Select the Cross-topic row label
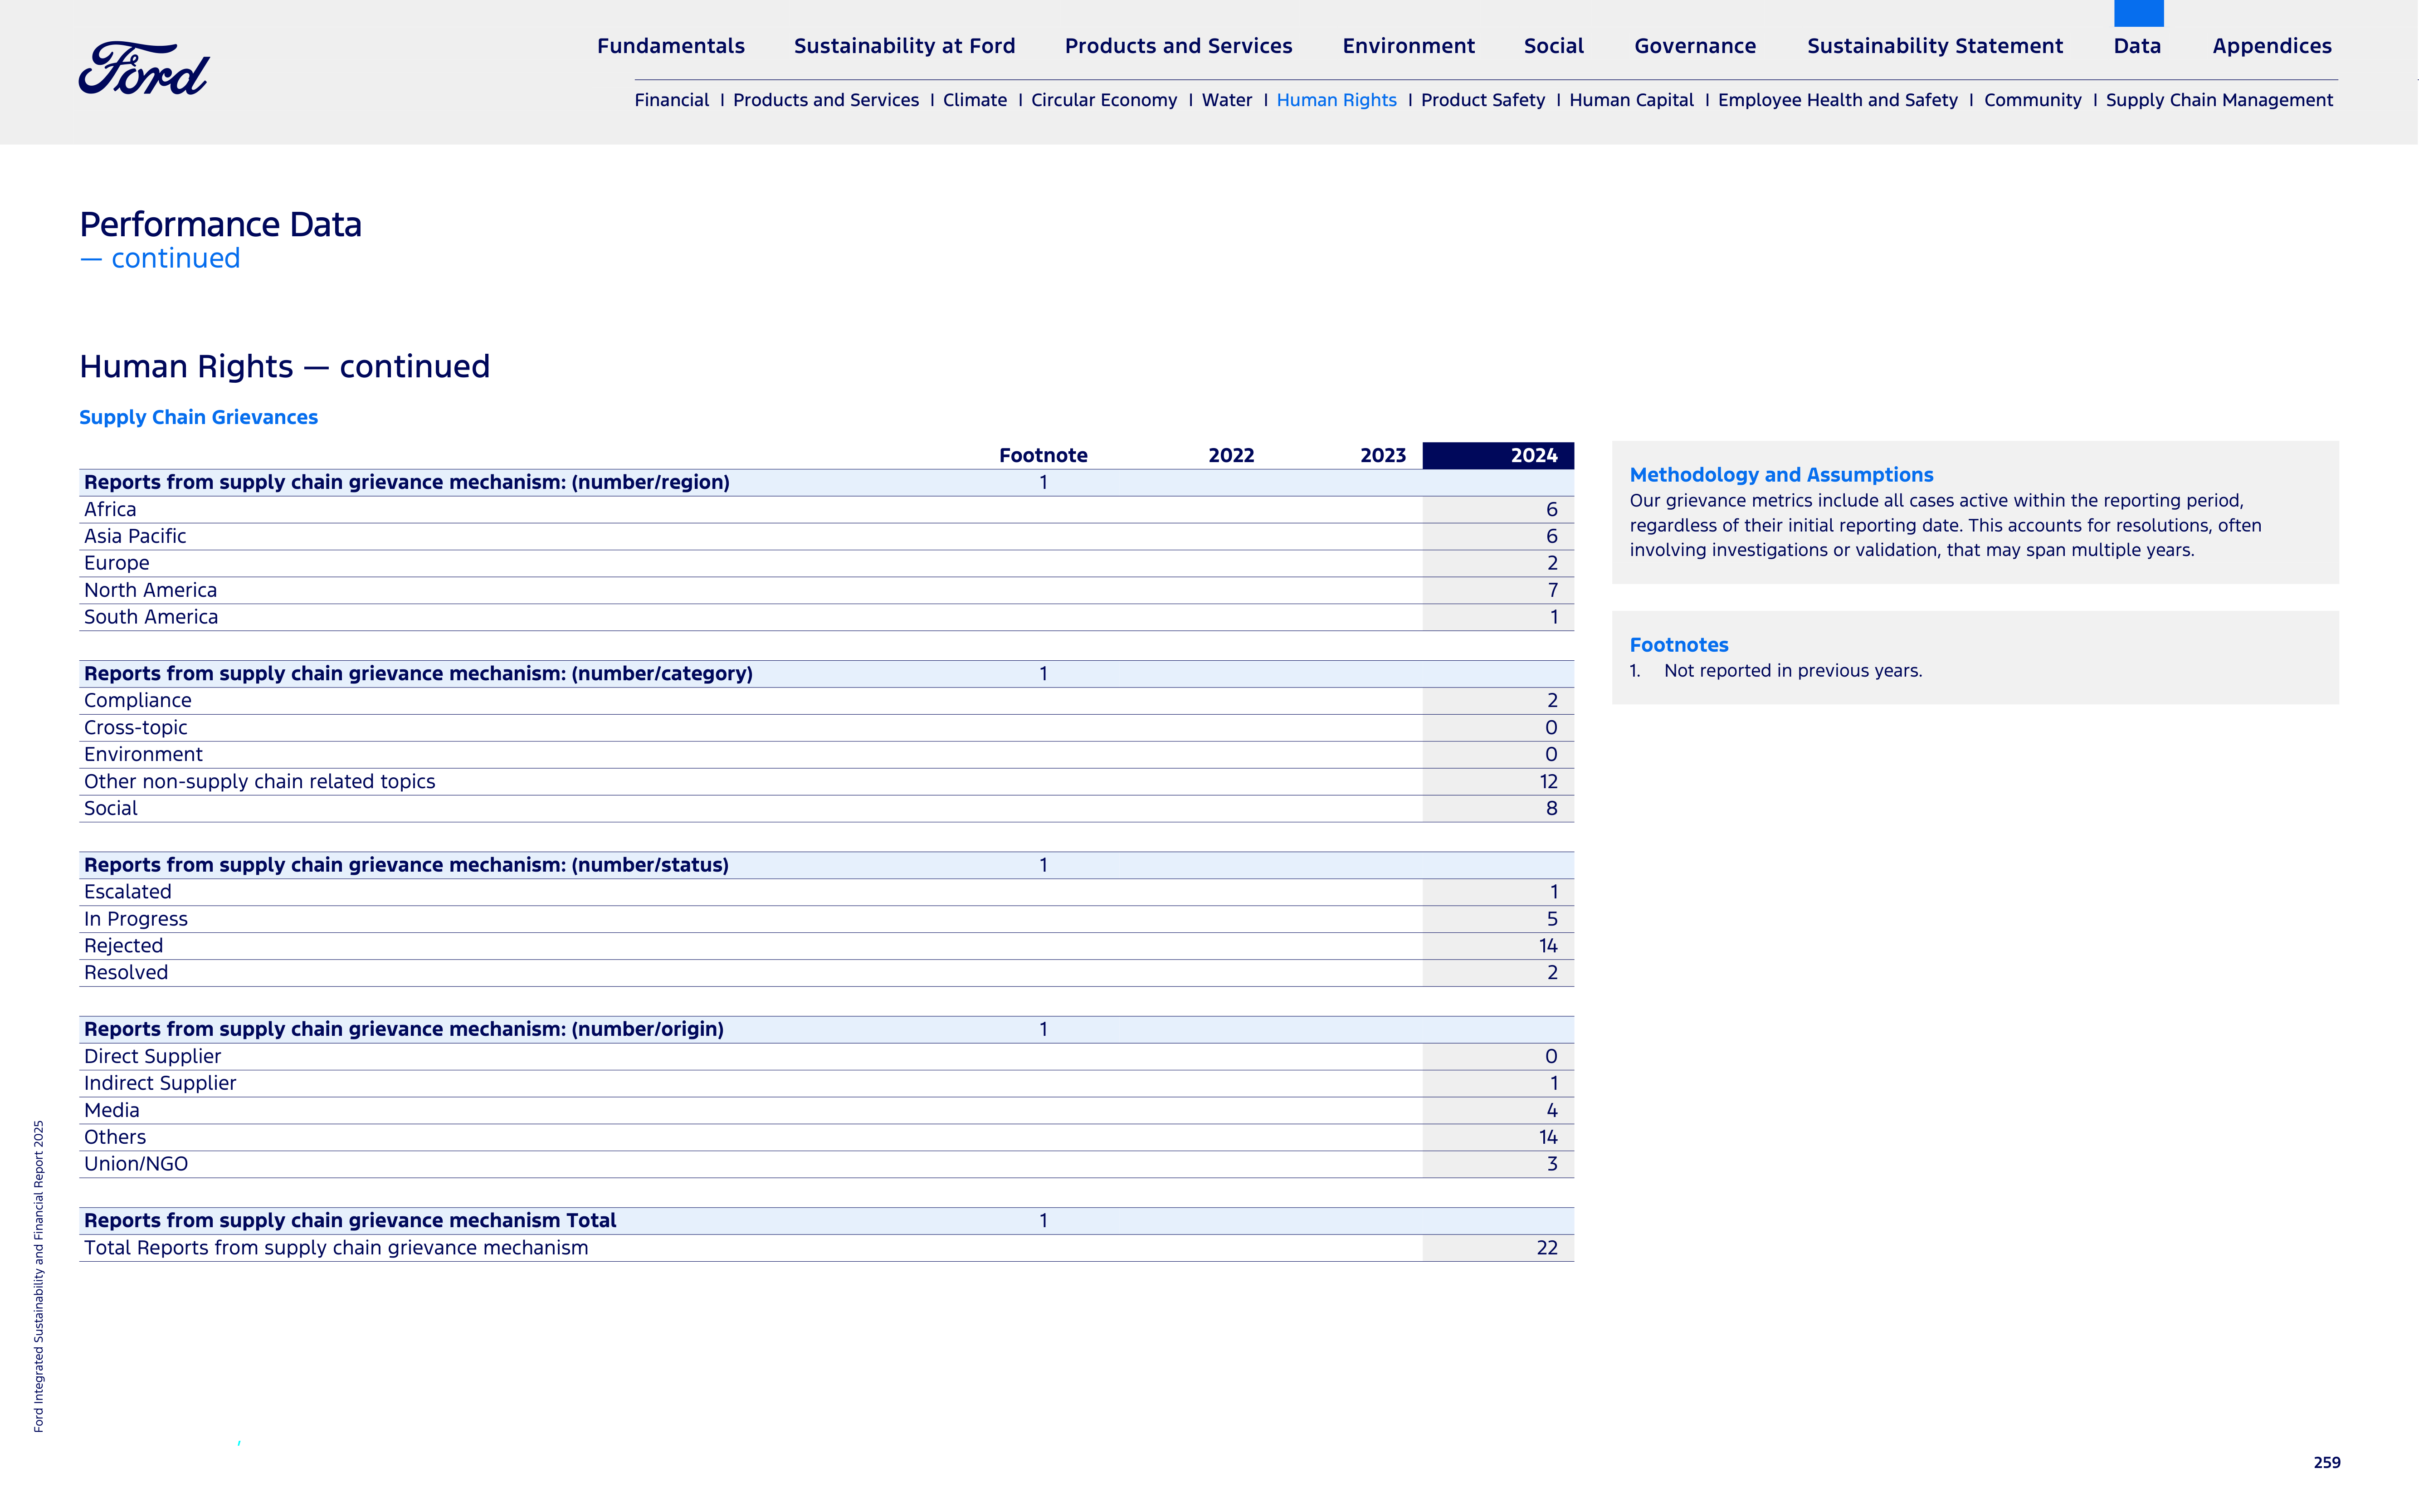2419x1512 pixels. [x=135, y=727]
